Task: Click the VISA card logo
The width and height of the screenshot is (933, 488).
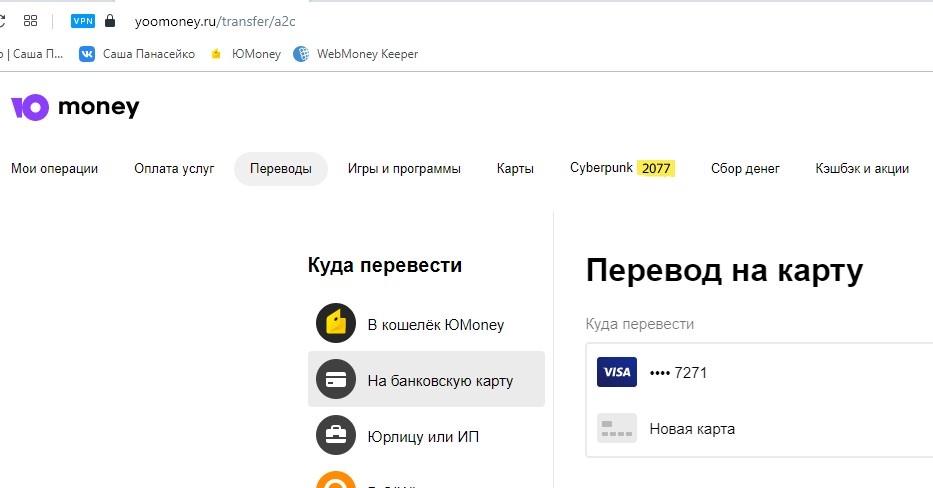Action: point(617,372)
